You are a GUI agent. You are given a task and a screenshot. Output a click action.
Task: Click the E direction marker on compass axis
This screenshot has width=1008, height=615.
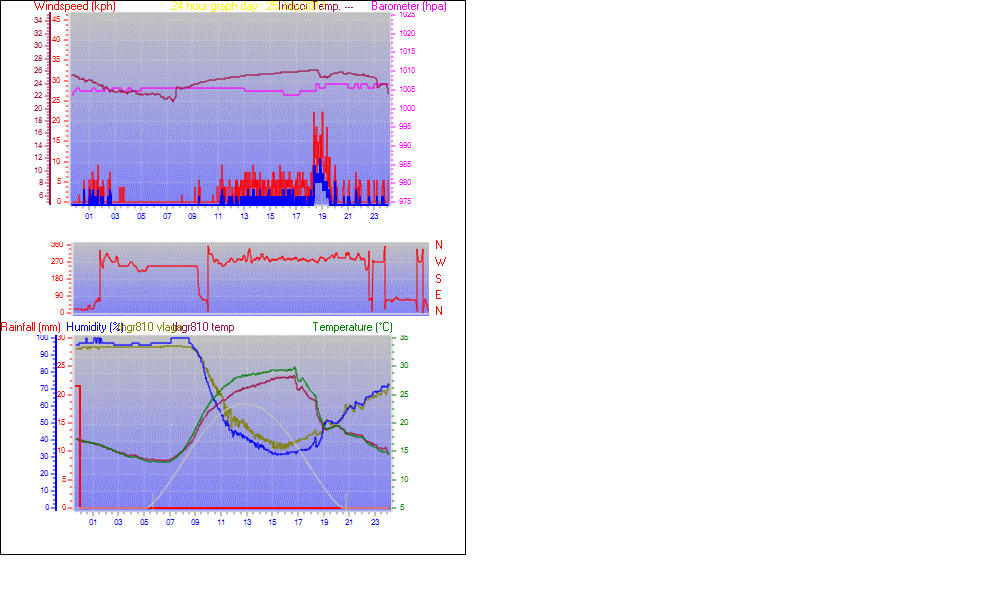click(x=438, y=294)
